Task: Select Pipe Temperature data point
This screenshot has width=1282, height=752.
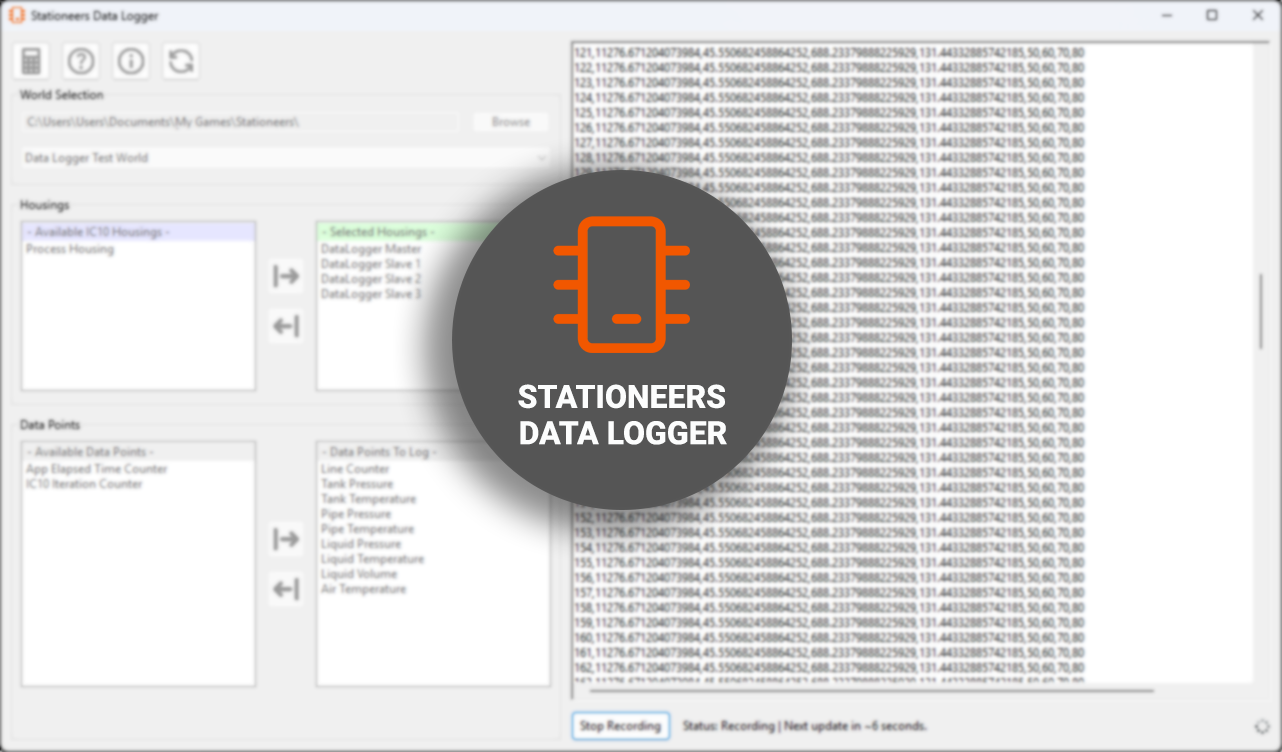Action: [367, 529]
